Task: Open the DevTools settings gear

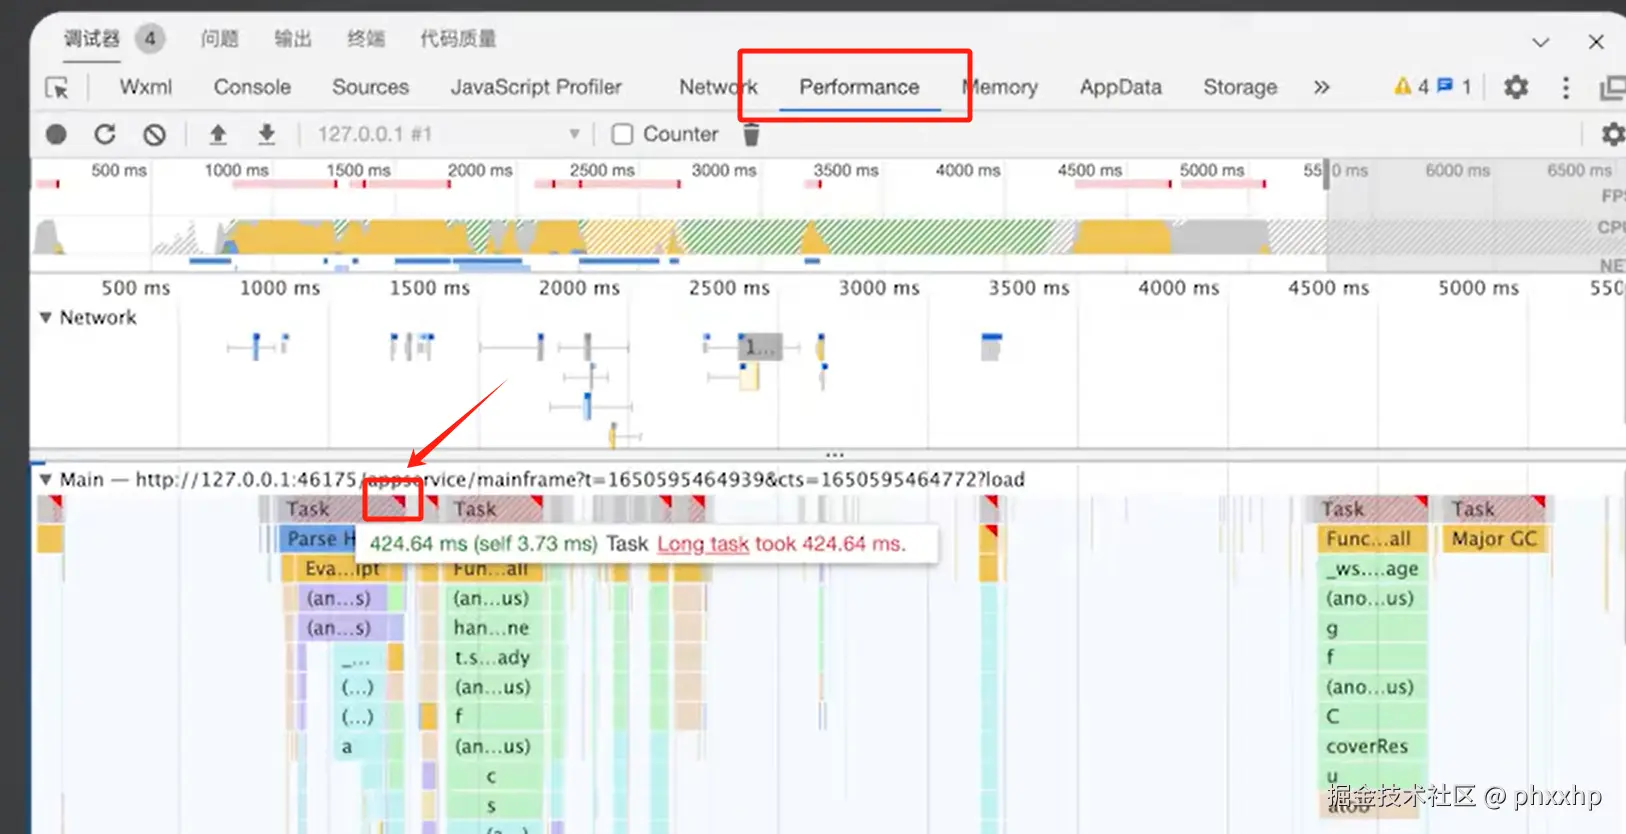Action: (x=1516, y=87)
